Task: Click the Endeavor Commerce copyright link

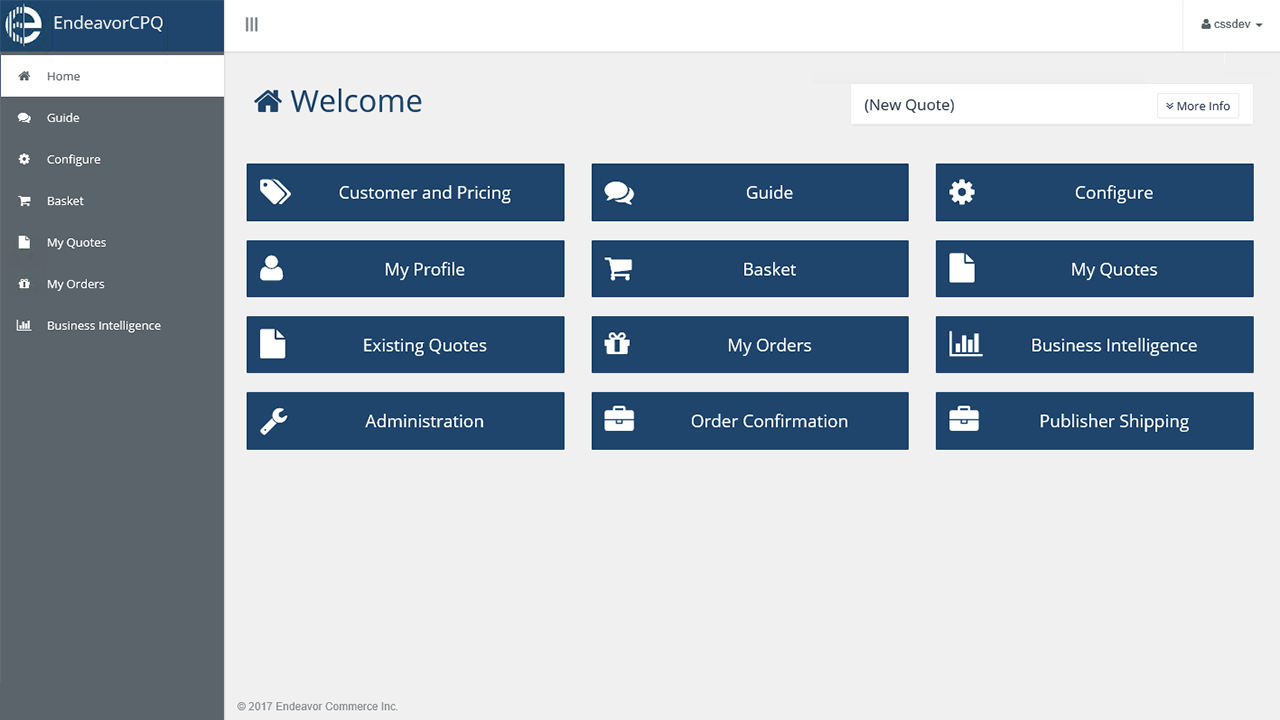Action: click(318, 706)
